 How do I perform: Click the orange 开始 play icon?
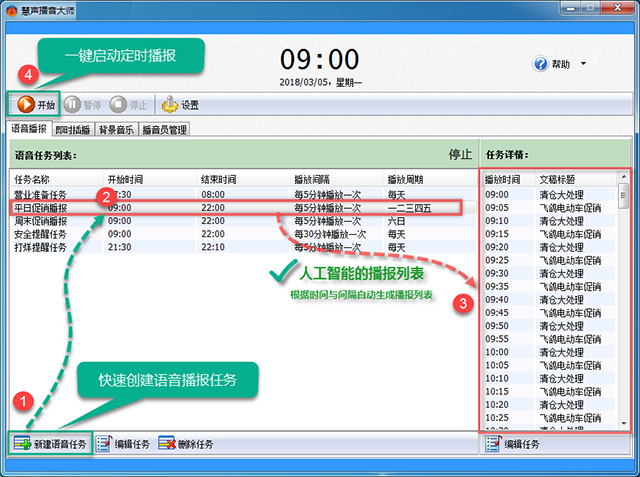coord(26,104)
